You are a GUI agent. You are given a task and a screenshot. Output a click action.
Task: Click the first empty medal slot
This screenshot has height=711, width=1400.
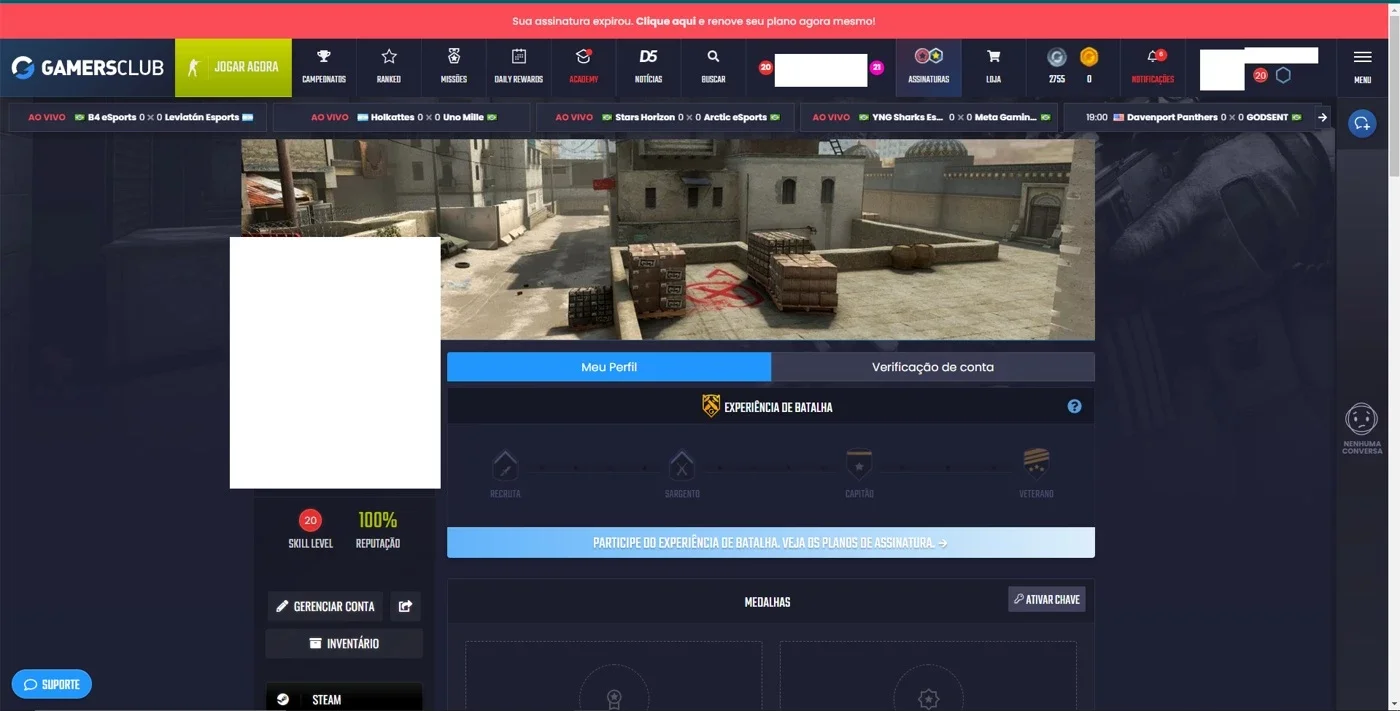tap(614, 677)
